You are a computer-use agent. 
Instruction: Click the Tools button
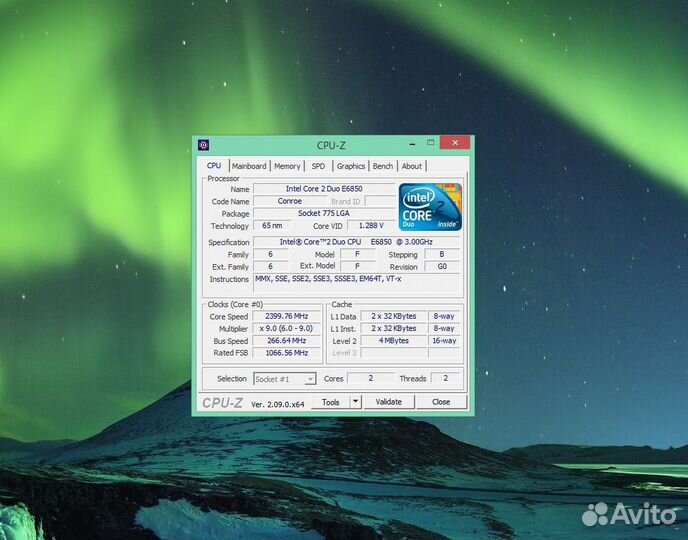330,402
